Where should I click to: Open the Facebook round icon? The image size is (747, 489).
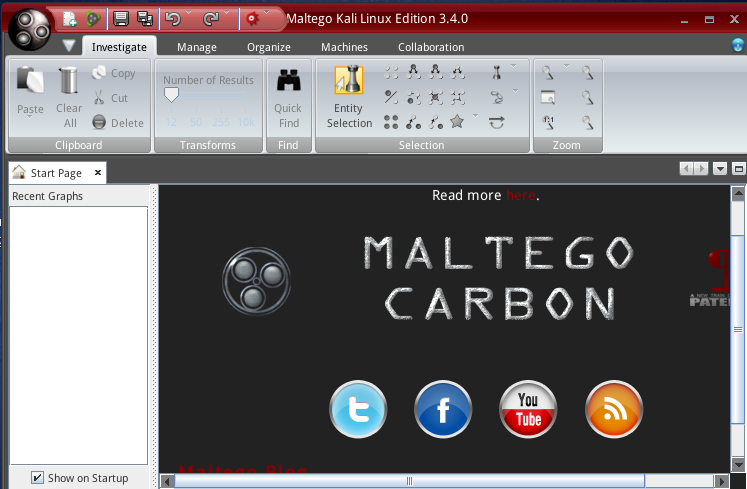443,409
